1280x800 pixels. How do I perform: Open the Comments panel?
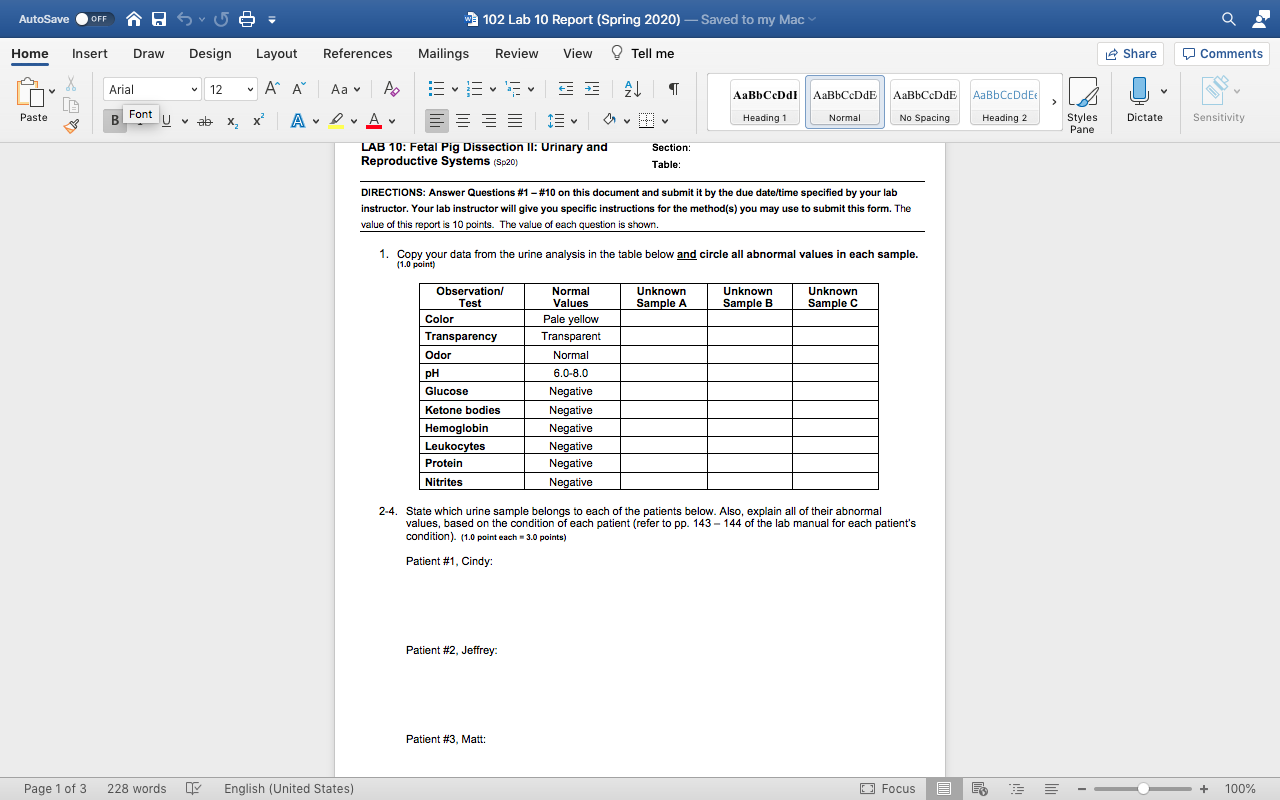pyautogui.click(x=1221, y=53)
